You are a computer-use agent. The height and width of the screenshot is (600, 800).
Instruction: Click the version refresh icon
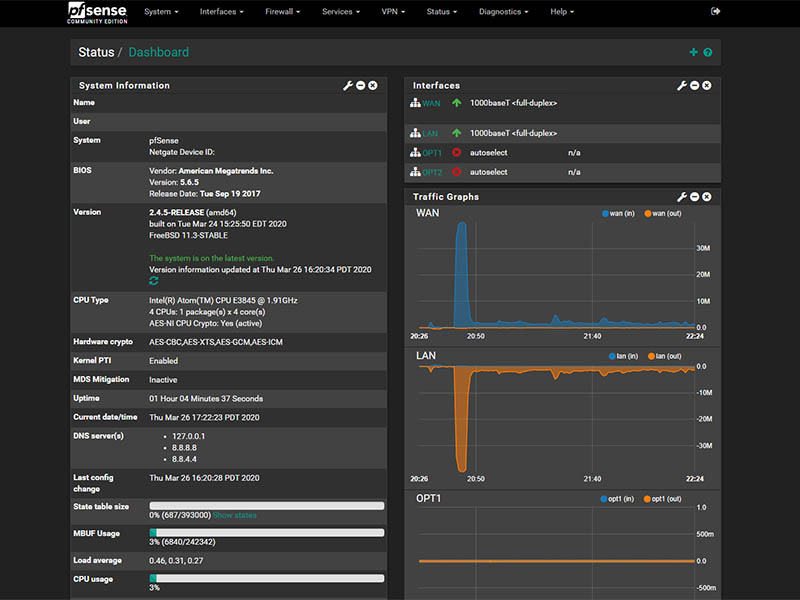(x=154, y=281)
